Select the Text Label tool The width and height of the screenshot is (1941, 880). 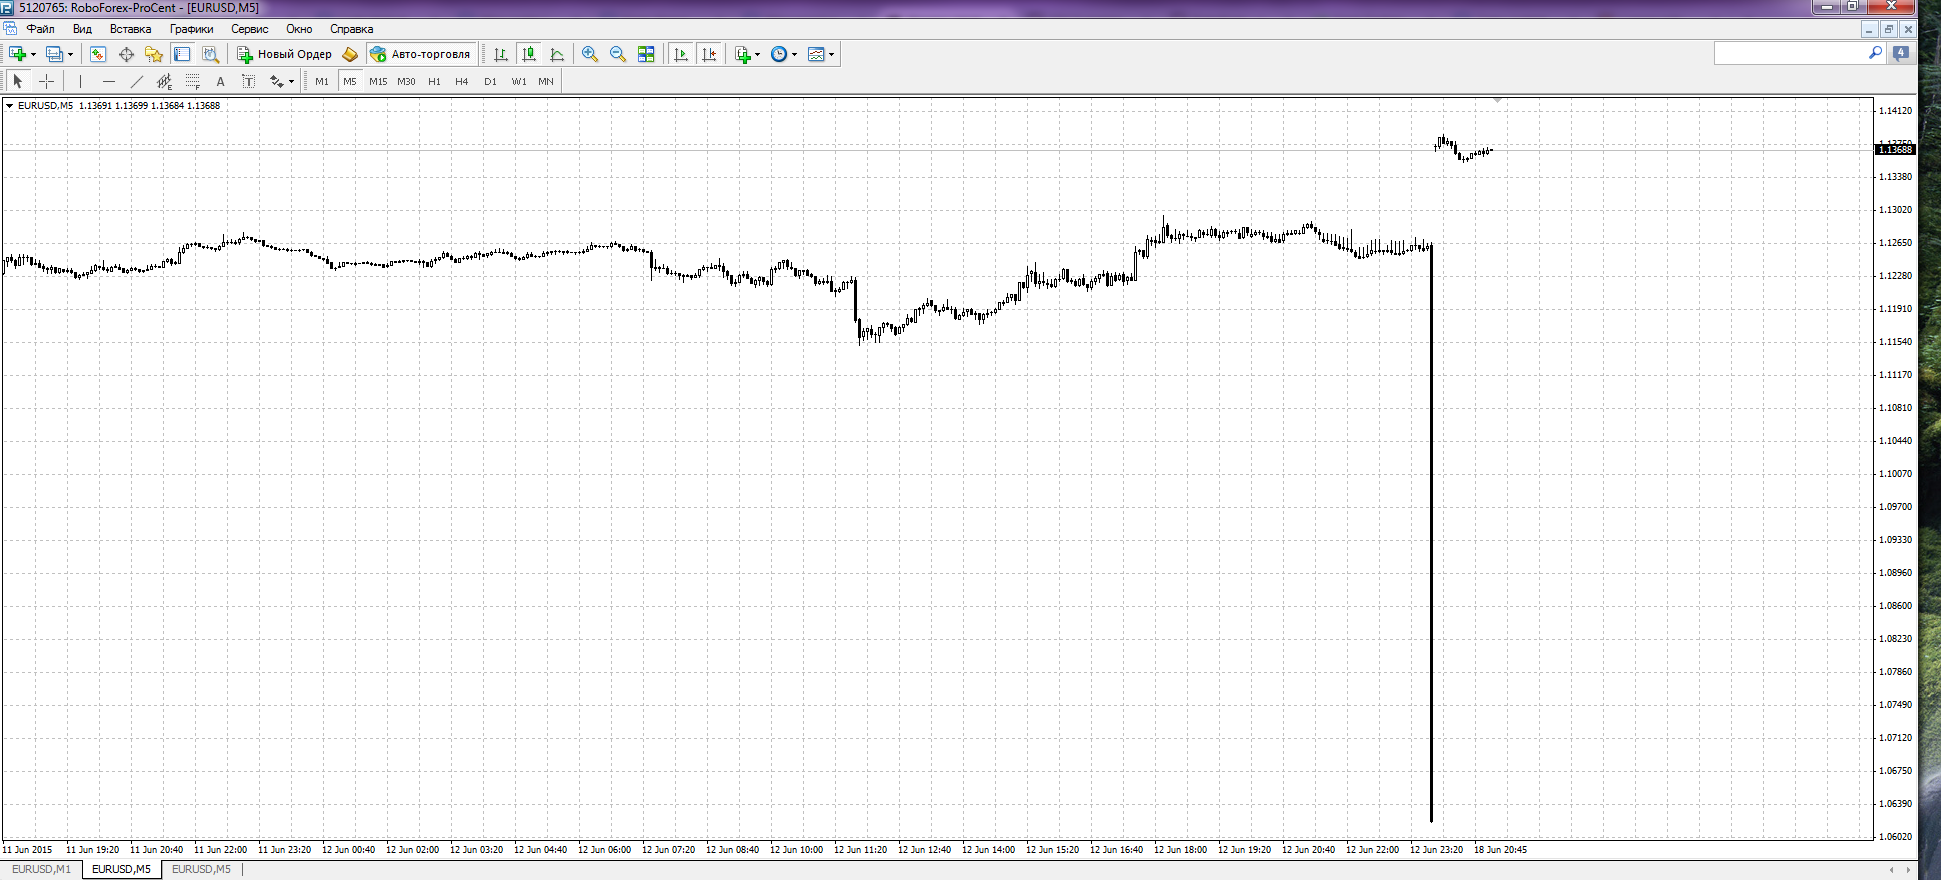[249, 81]
